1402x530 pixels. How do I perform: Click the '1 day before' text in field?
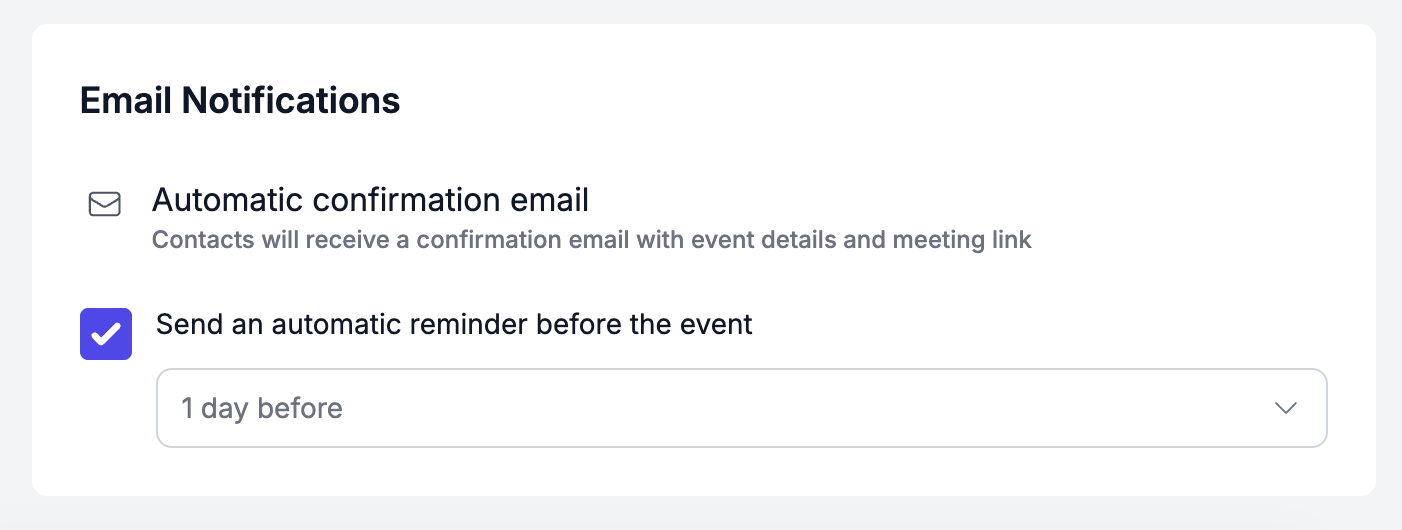[262, 408]
